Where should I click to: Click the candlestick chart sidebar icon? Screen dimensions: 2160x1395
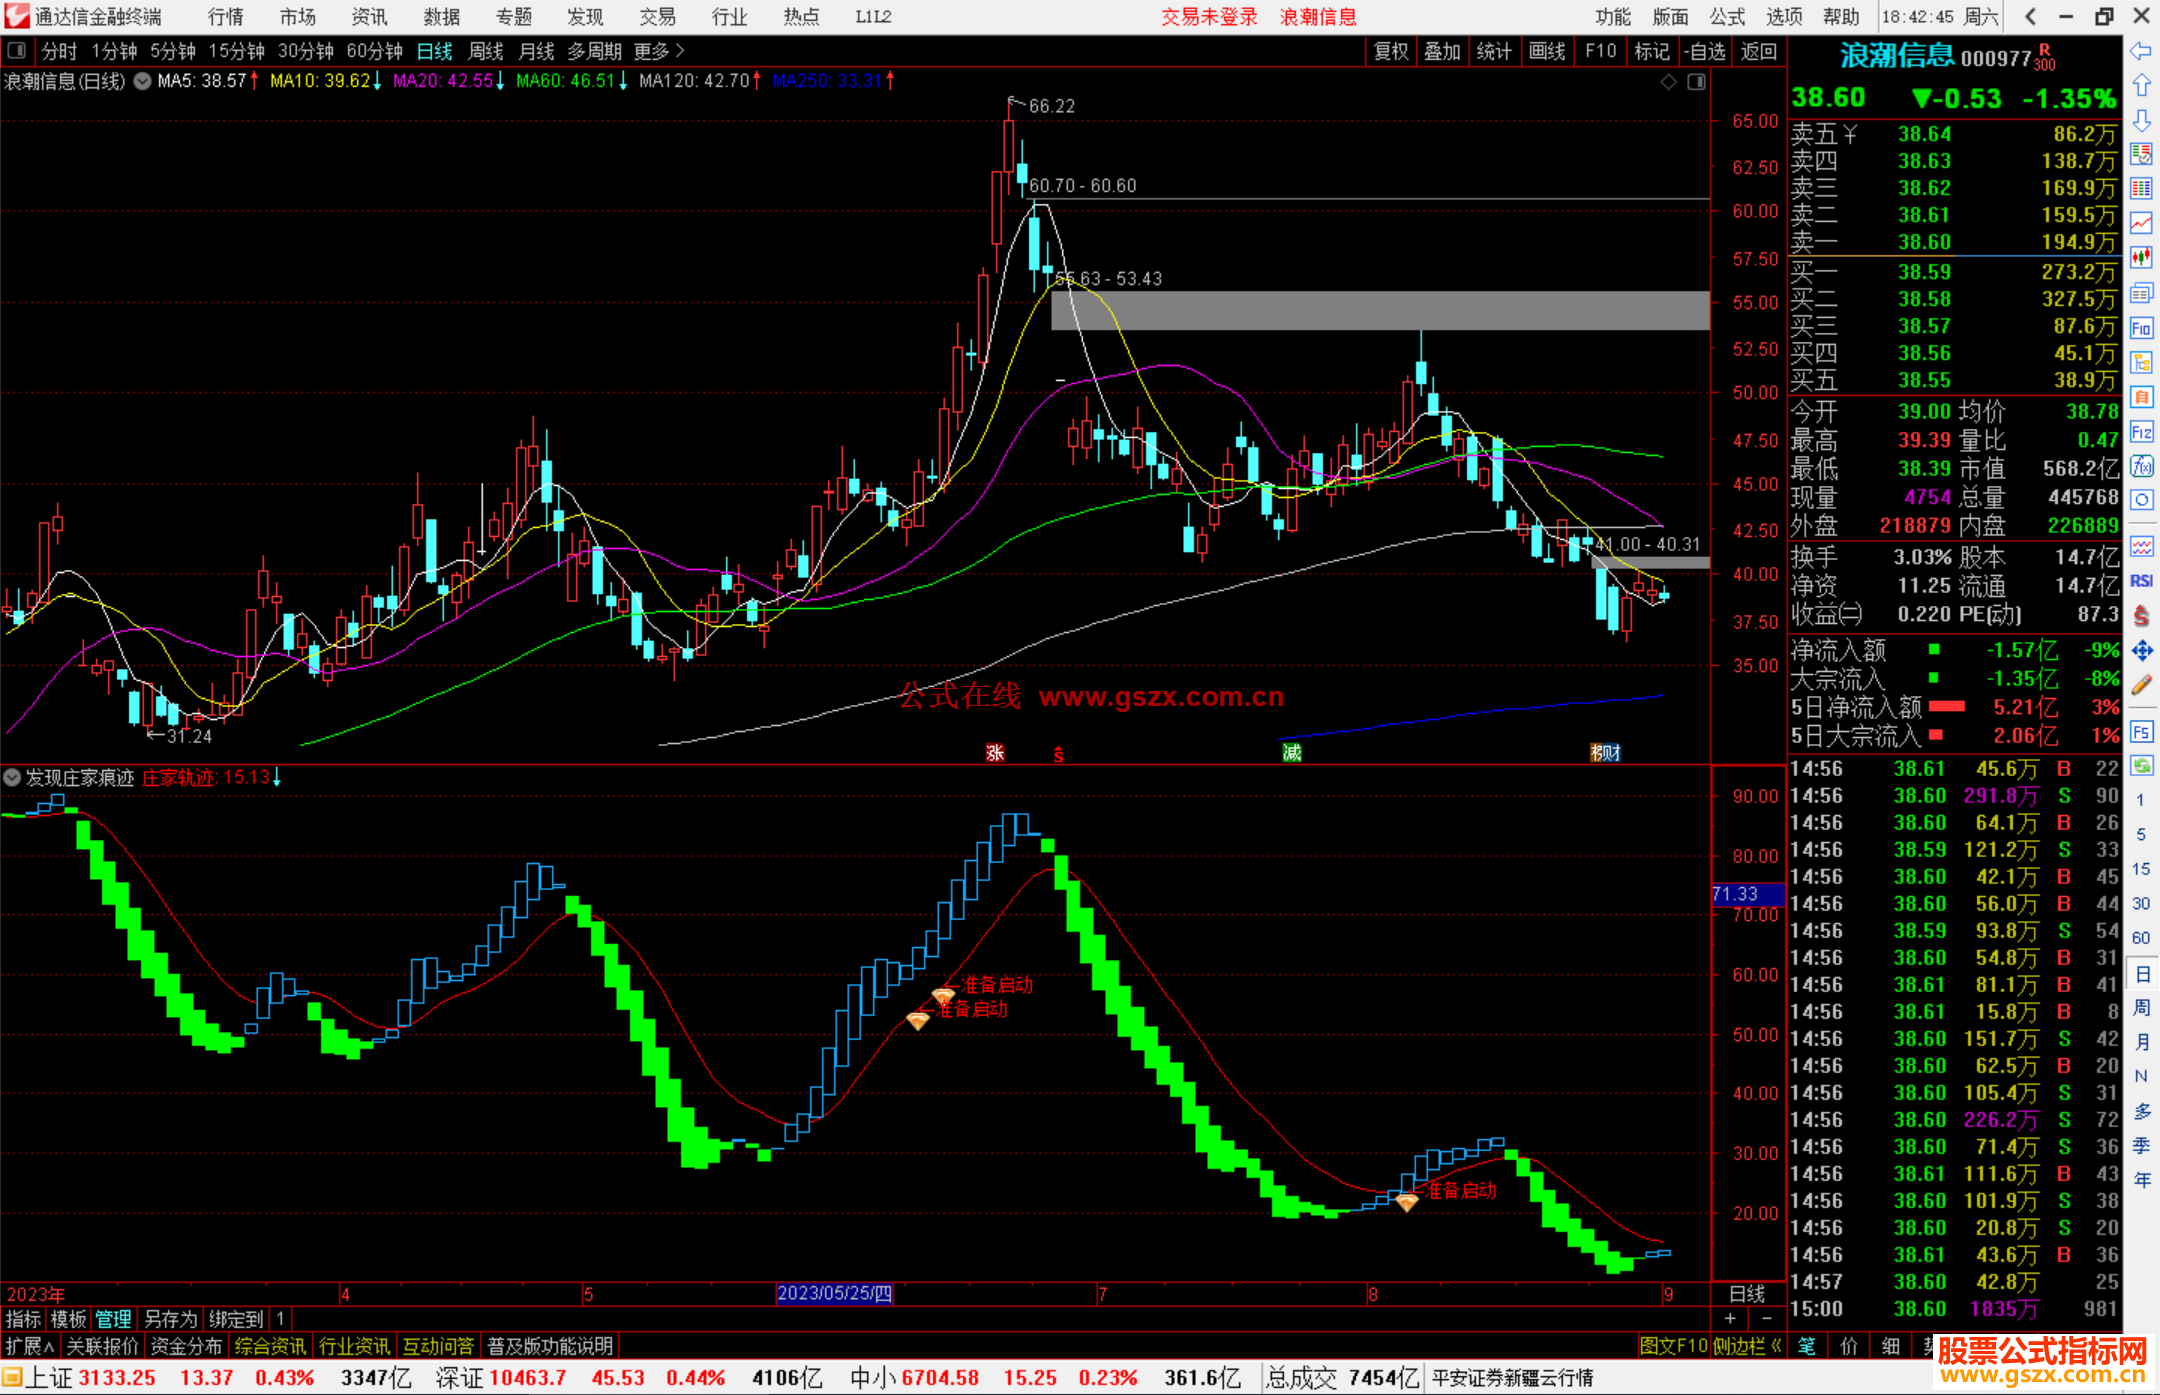pos(2141,258)
